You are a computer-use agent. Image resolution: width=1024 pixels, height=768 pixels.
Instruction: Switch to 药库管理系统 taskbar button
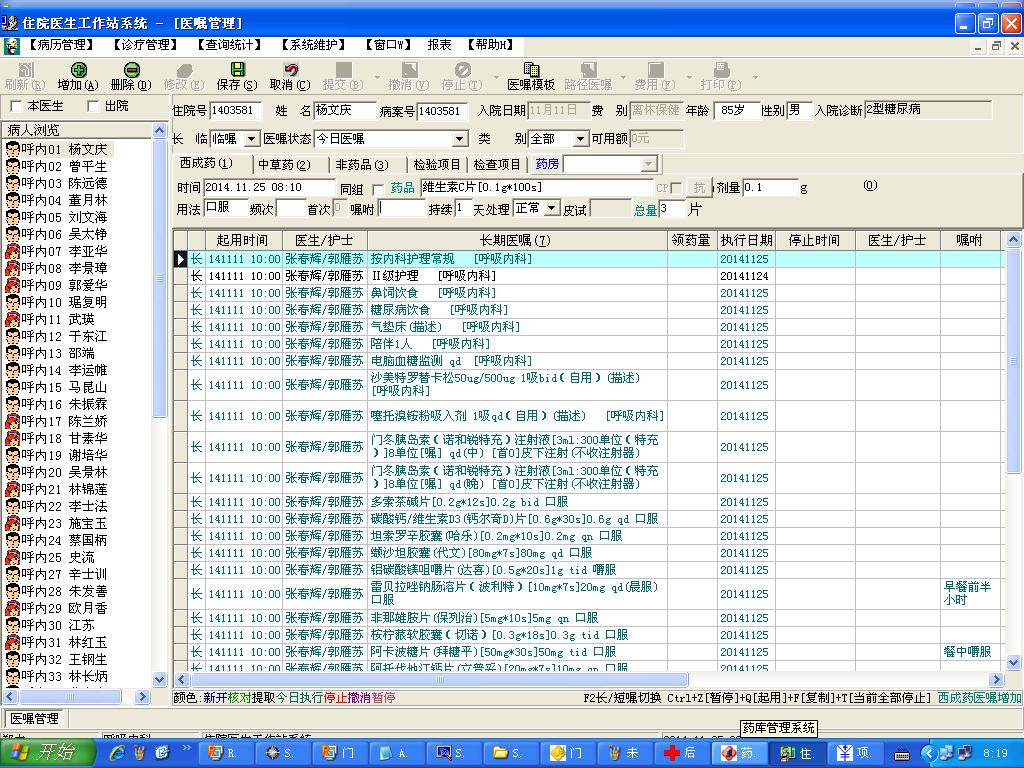pyautogui.click(x=739, y=753)
